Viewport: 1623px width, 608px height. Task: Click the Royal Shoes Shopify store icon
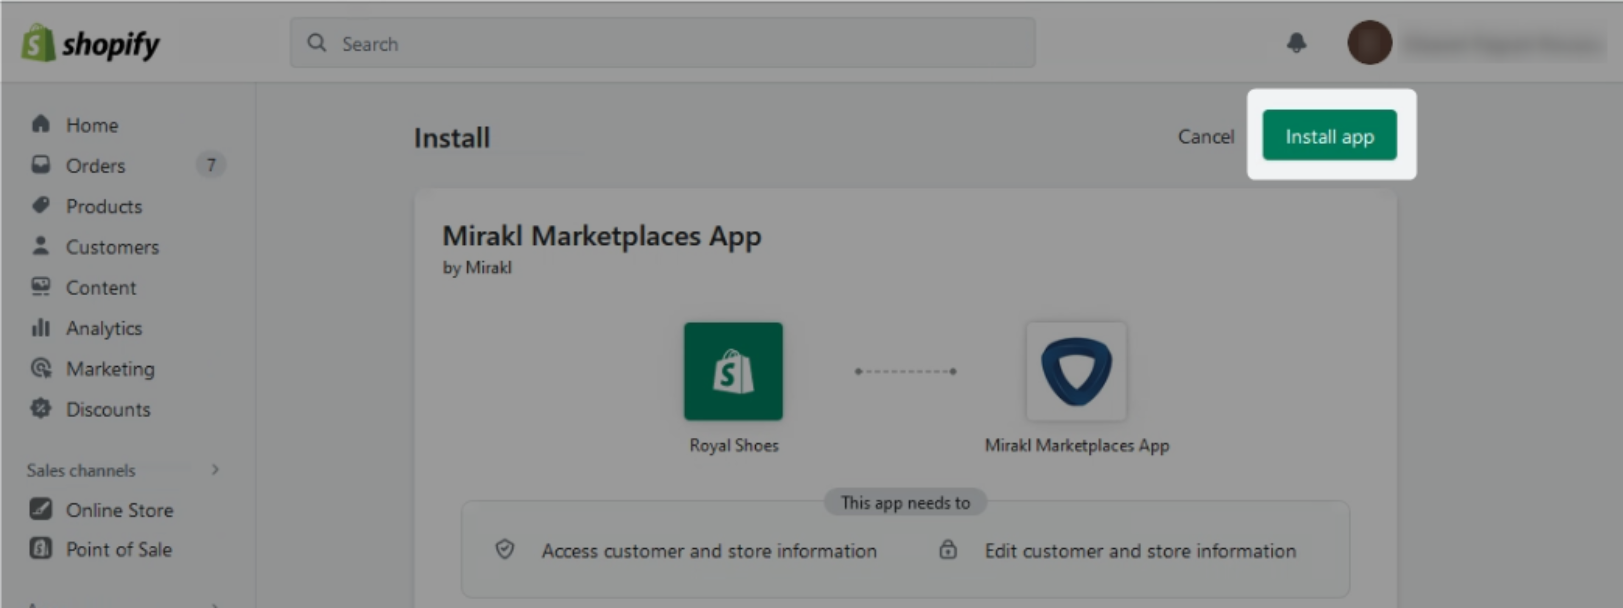tap(733, 371)
